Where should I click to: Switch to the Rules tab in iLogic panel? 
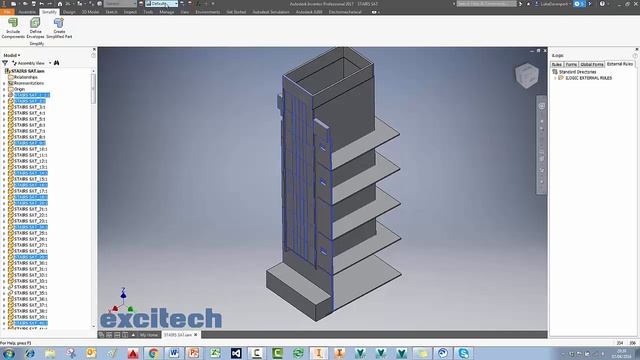(557, 64)
